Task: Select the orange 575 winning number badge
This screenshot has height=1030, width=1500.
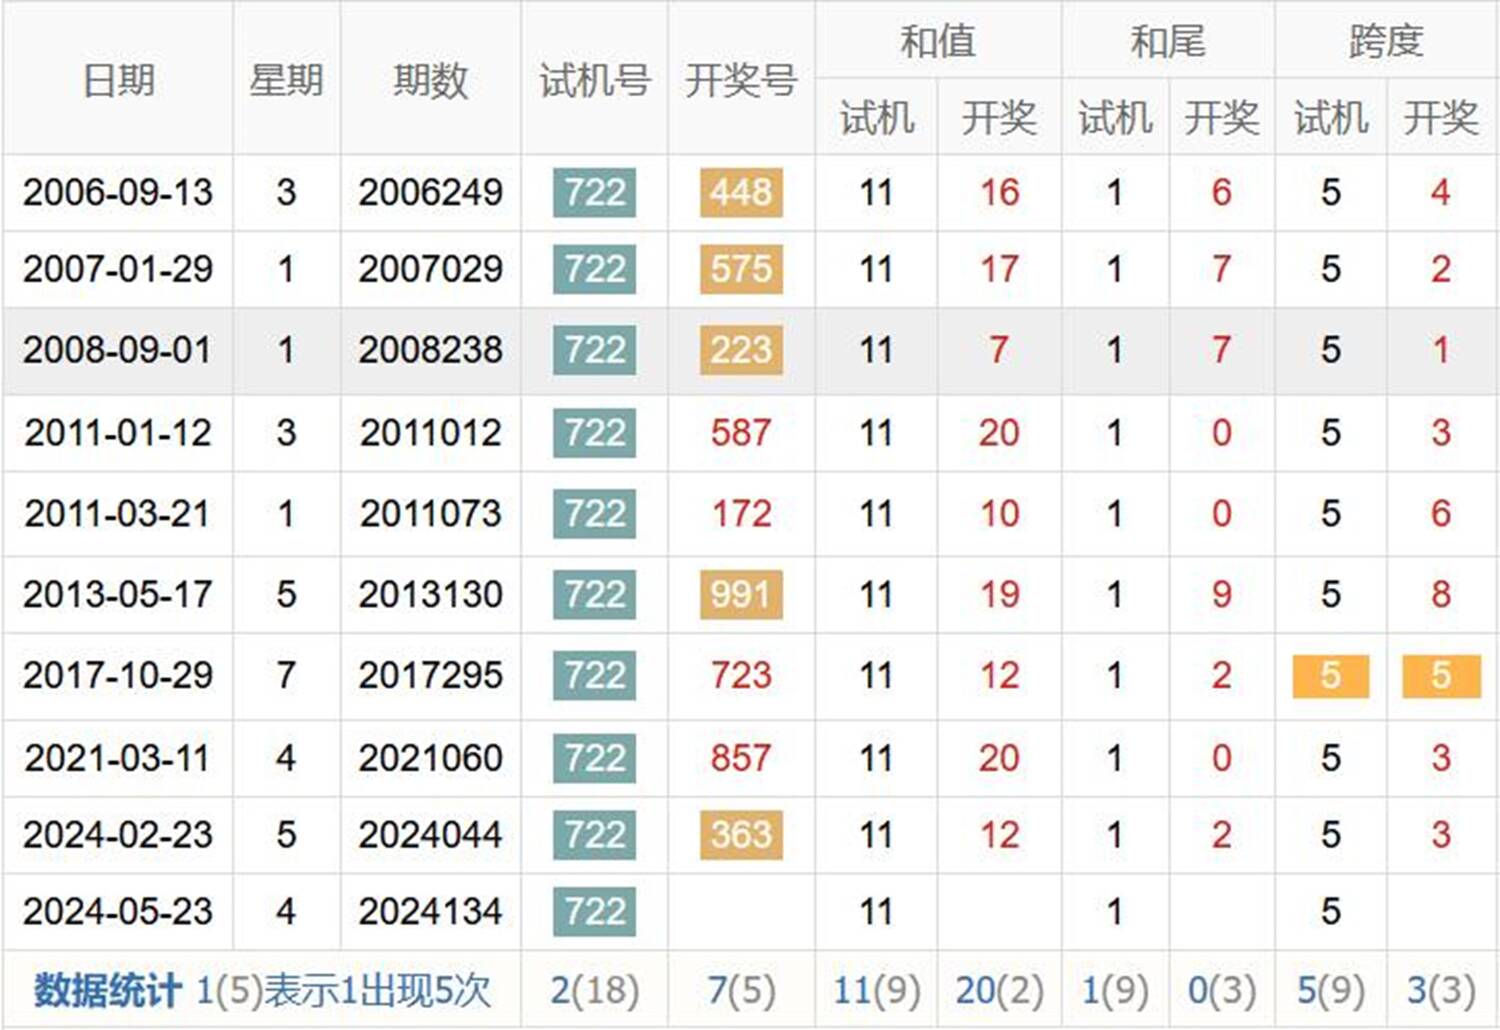Action: pos(741,269)
